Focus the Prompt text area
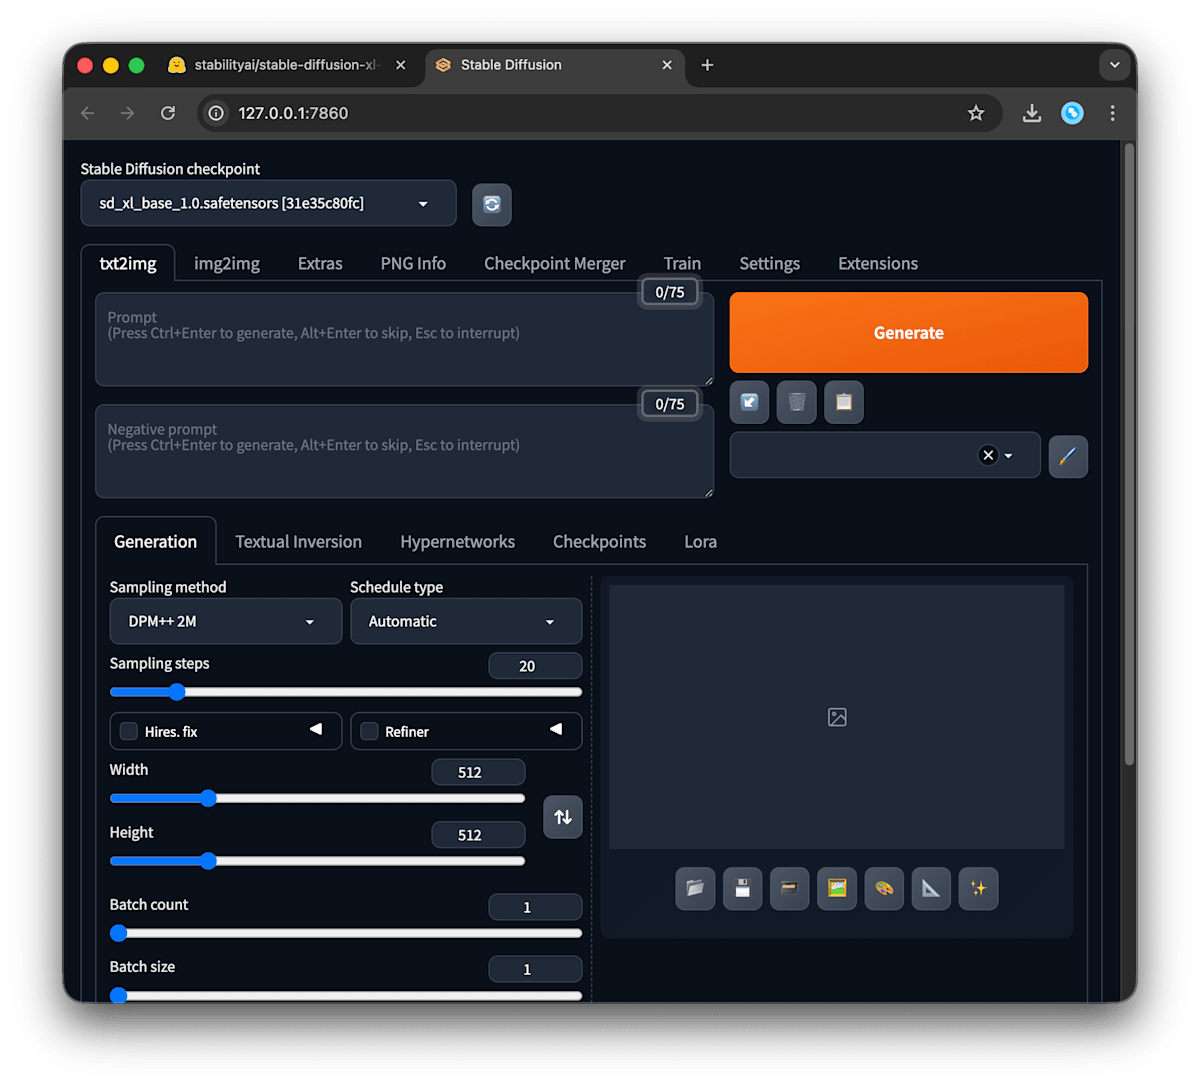1200x1086 pixels. tap(404, 339)
